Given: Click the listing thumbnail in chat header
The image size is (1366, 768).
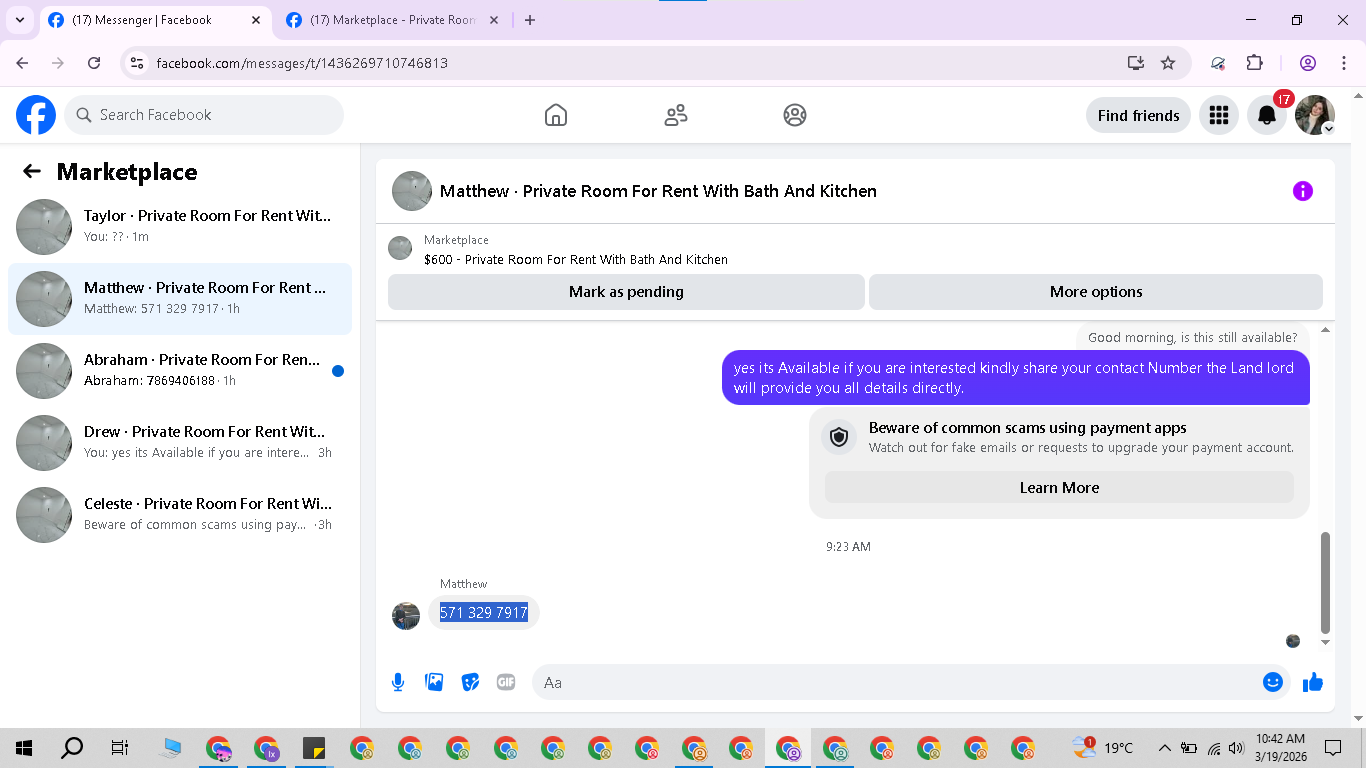Looking at the screenshot, I should pyautogui.click(x=412, y=191).
